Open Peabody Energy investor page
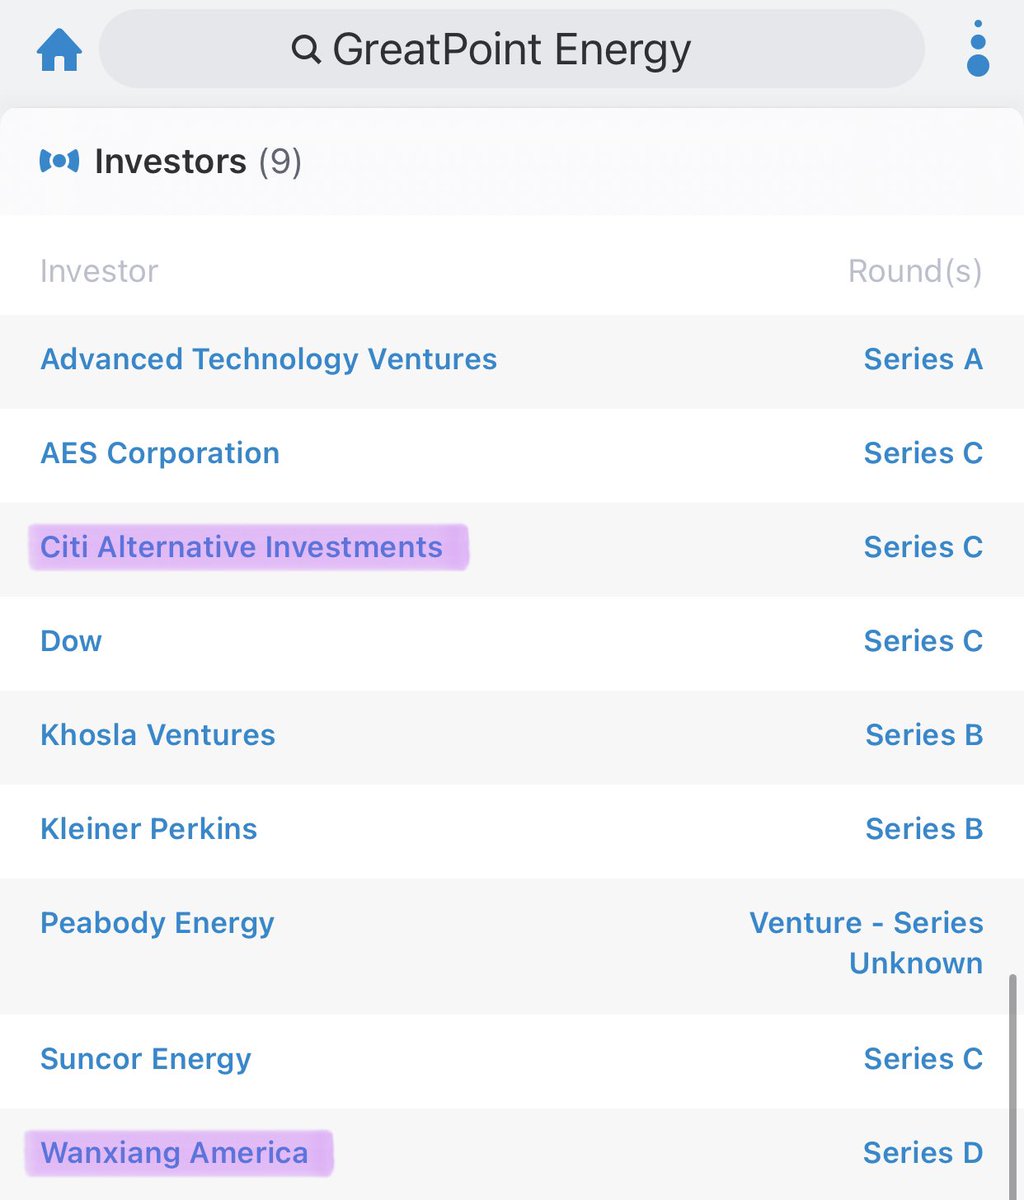 click(x=157, y=923)
